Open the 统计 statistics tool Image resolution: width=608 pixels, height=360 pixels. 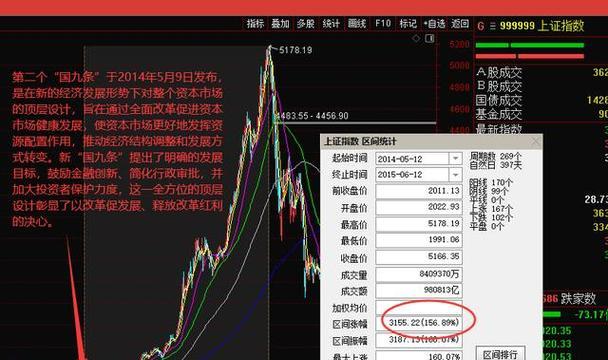point(331,24)
